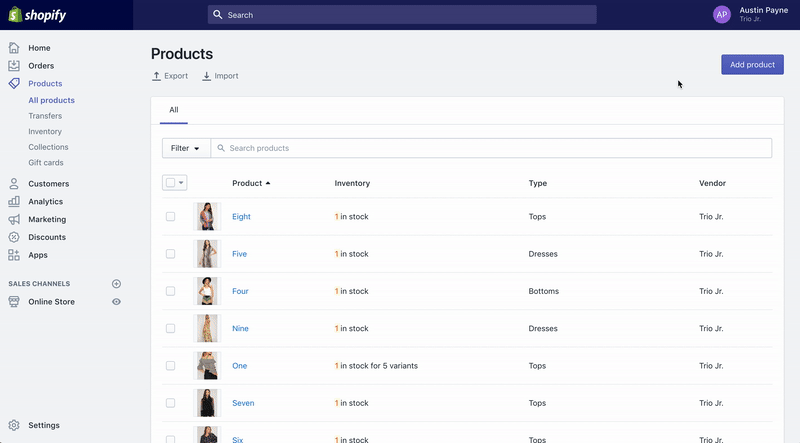The height and width of the screenshot is (443, 800).
Task: Add a sales channel with plus icon
Action: click(x=116, y=284)
